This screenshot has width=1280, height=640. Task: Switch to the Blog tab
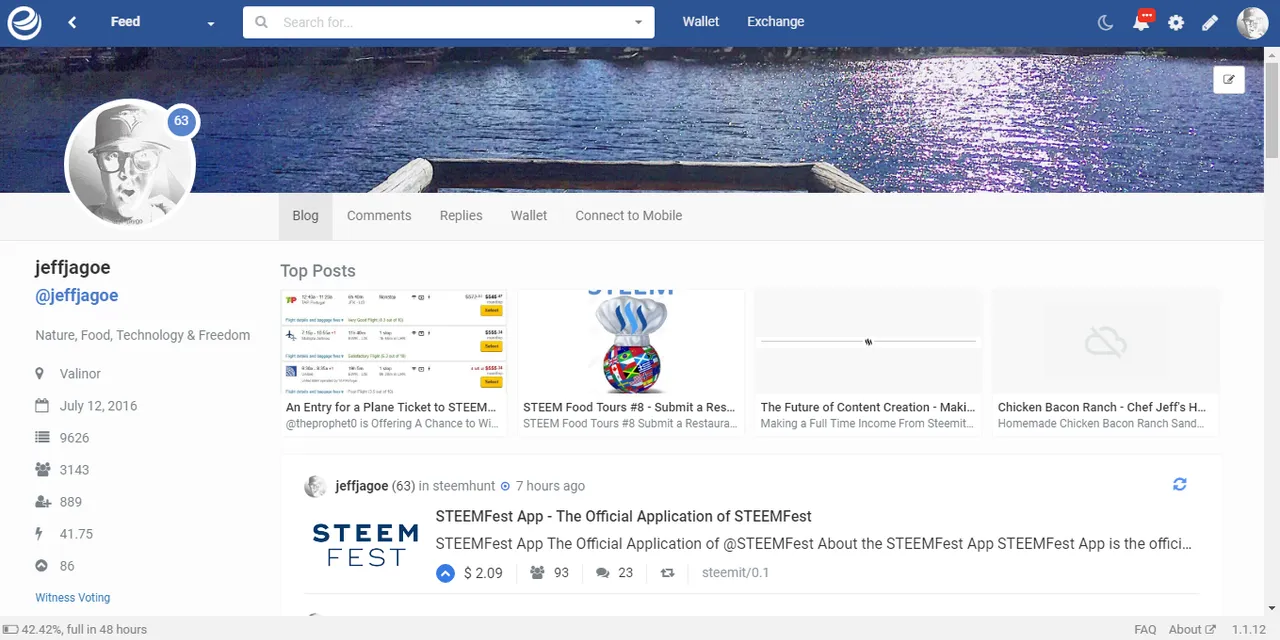coord(305,215)
